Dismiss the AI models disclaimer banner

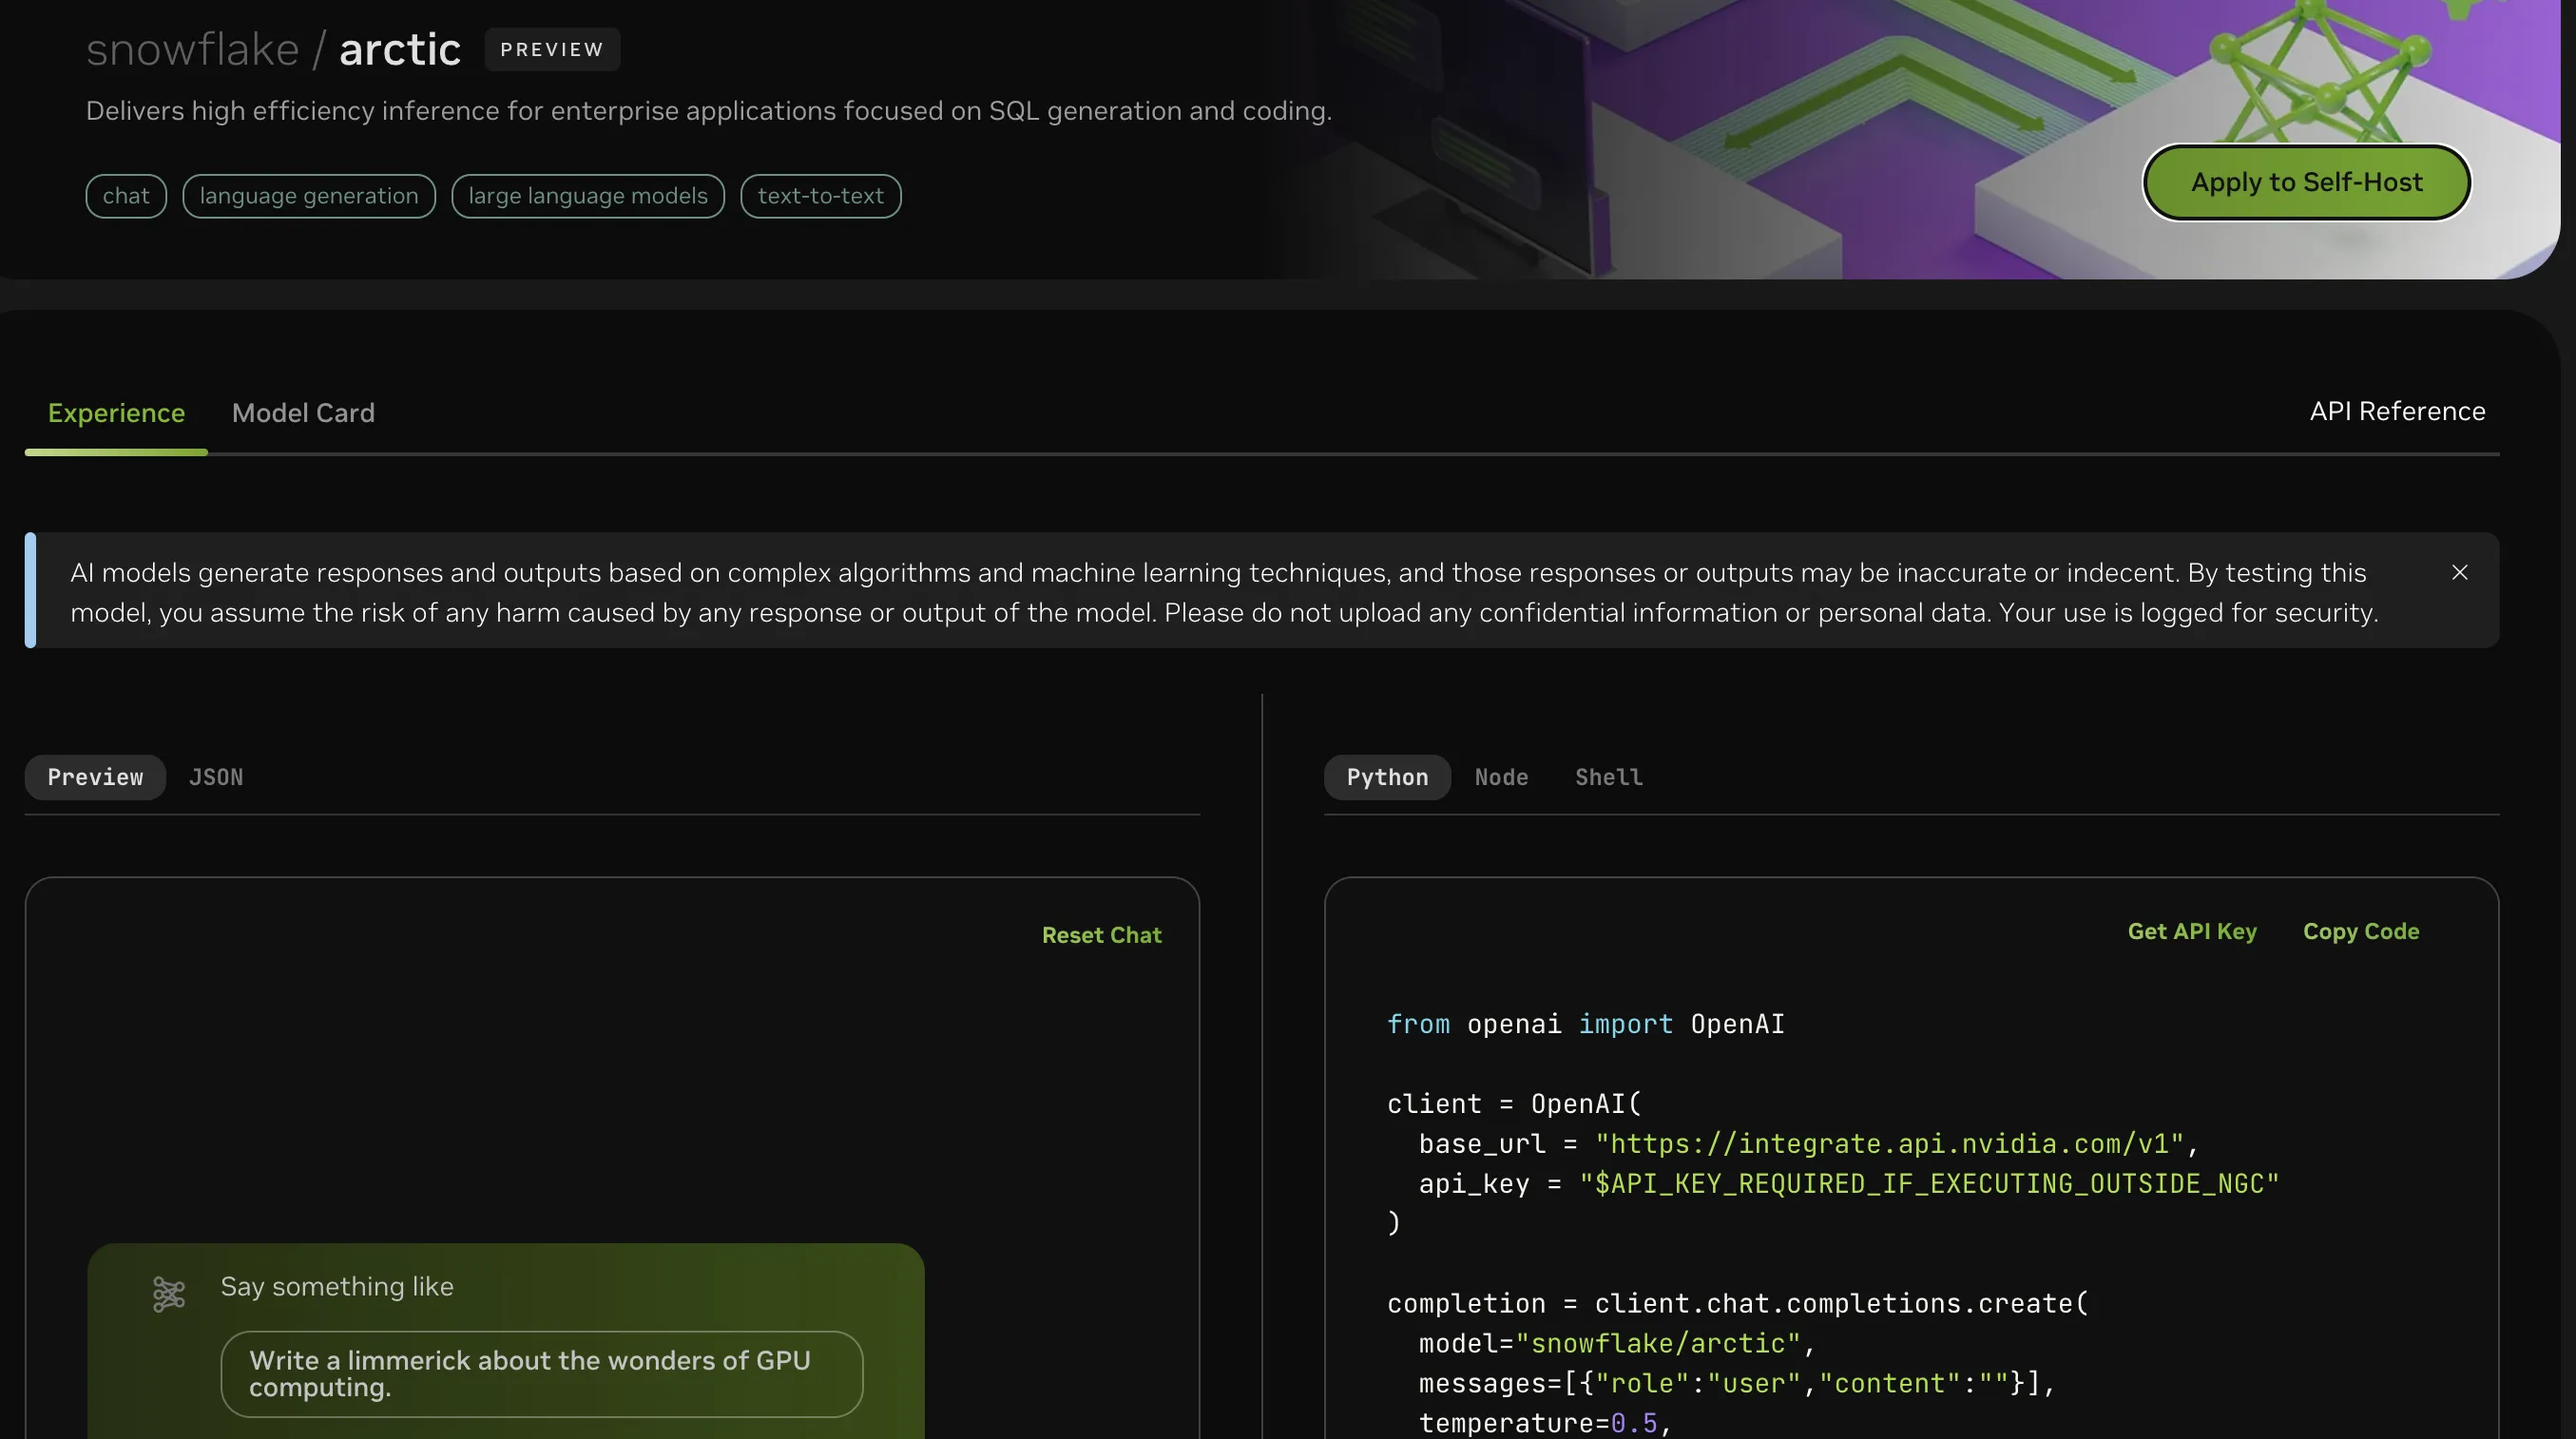click(2459, 572)
